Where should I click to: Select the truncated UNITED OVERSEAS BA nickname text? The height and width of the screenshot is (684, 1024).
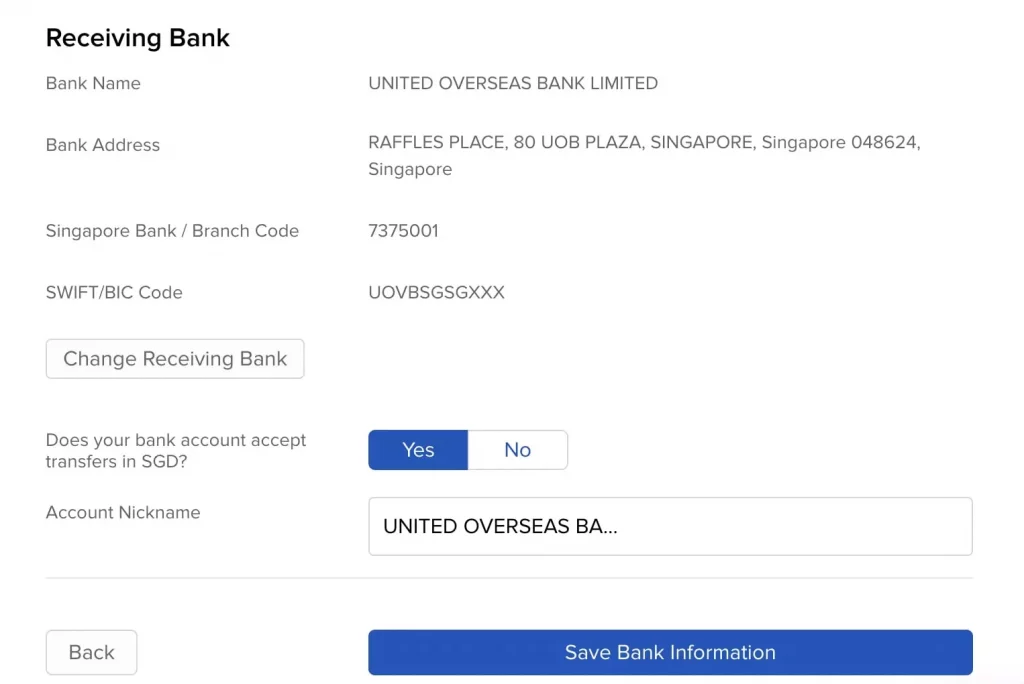[x=498, y=525]
